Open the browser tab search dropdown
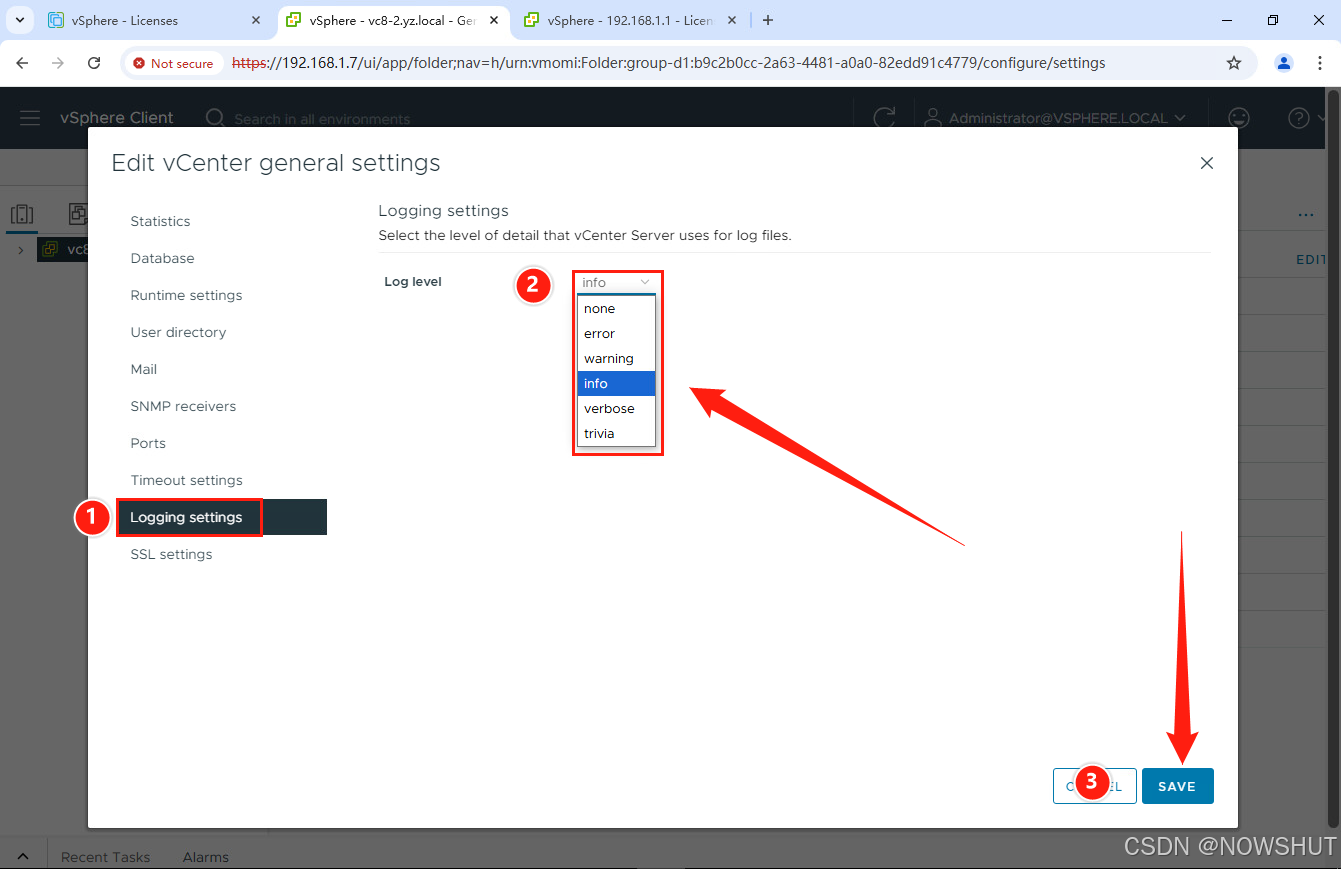This screenshot has width=1341, height=869. click(19, 20)
